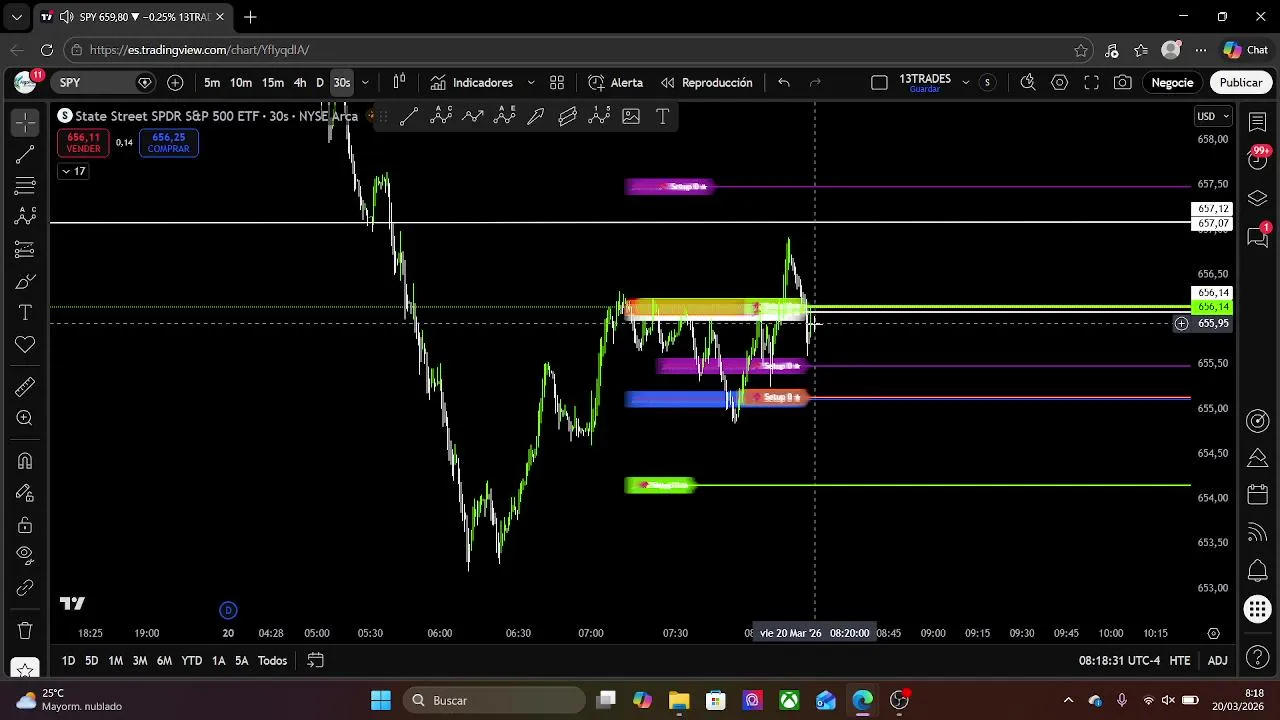1280x720 pixels.
Task: Open the UTC-4 timezone menu
Action: coord(1119,661)
